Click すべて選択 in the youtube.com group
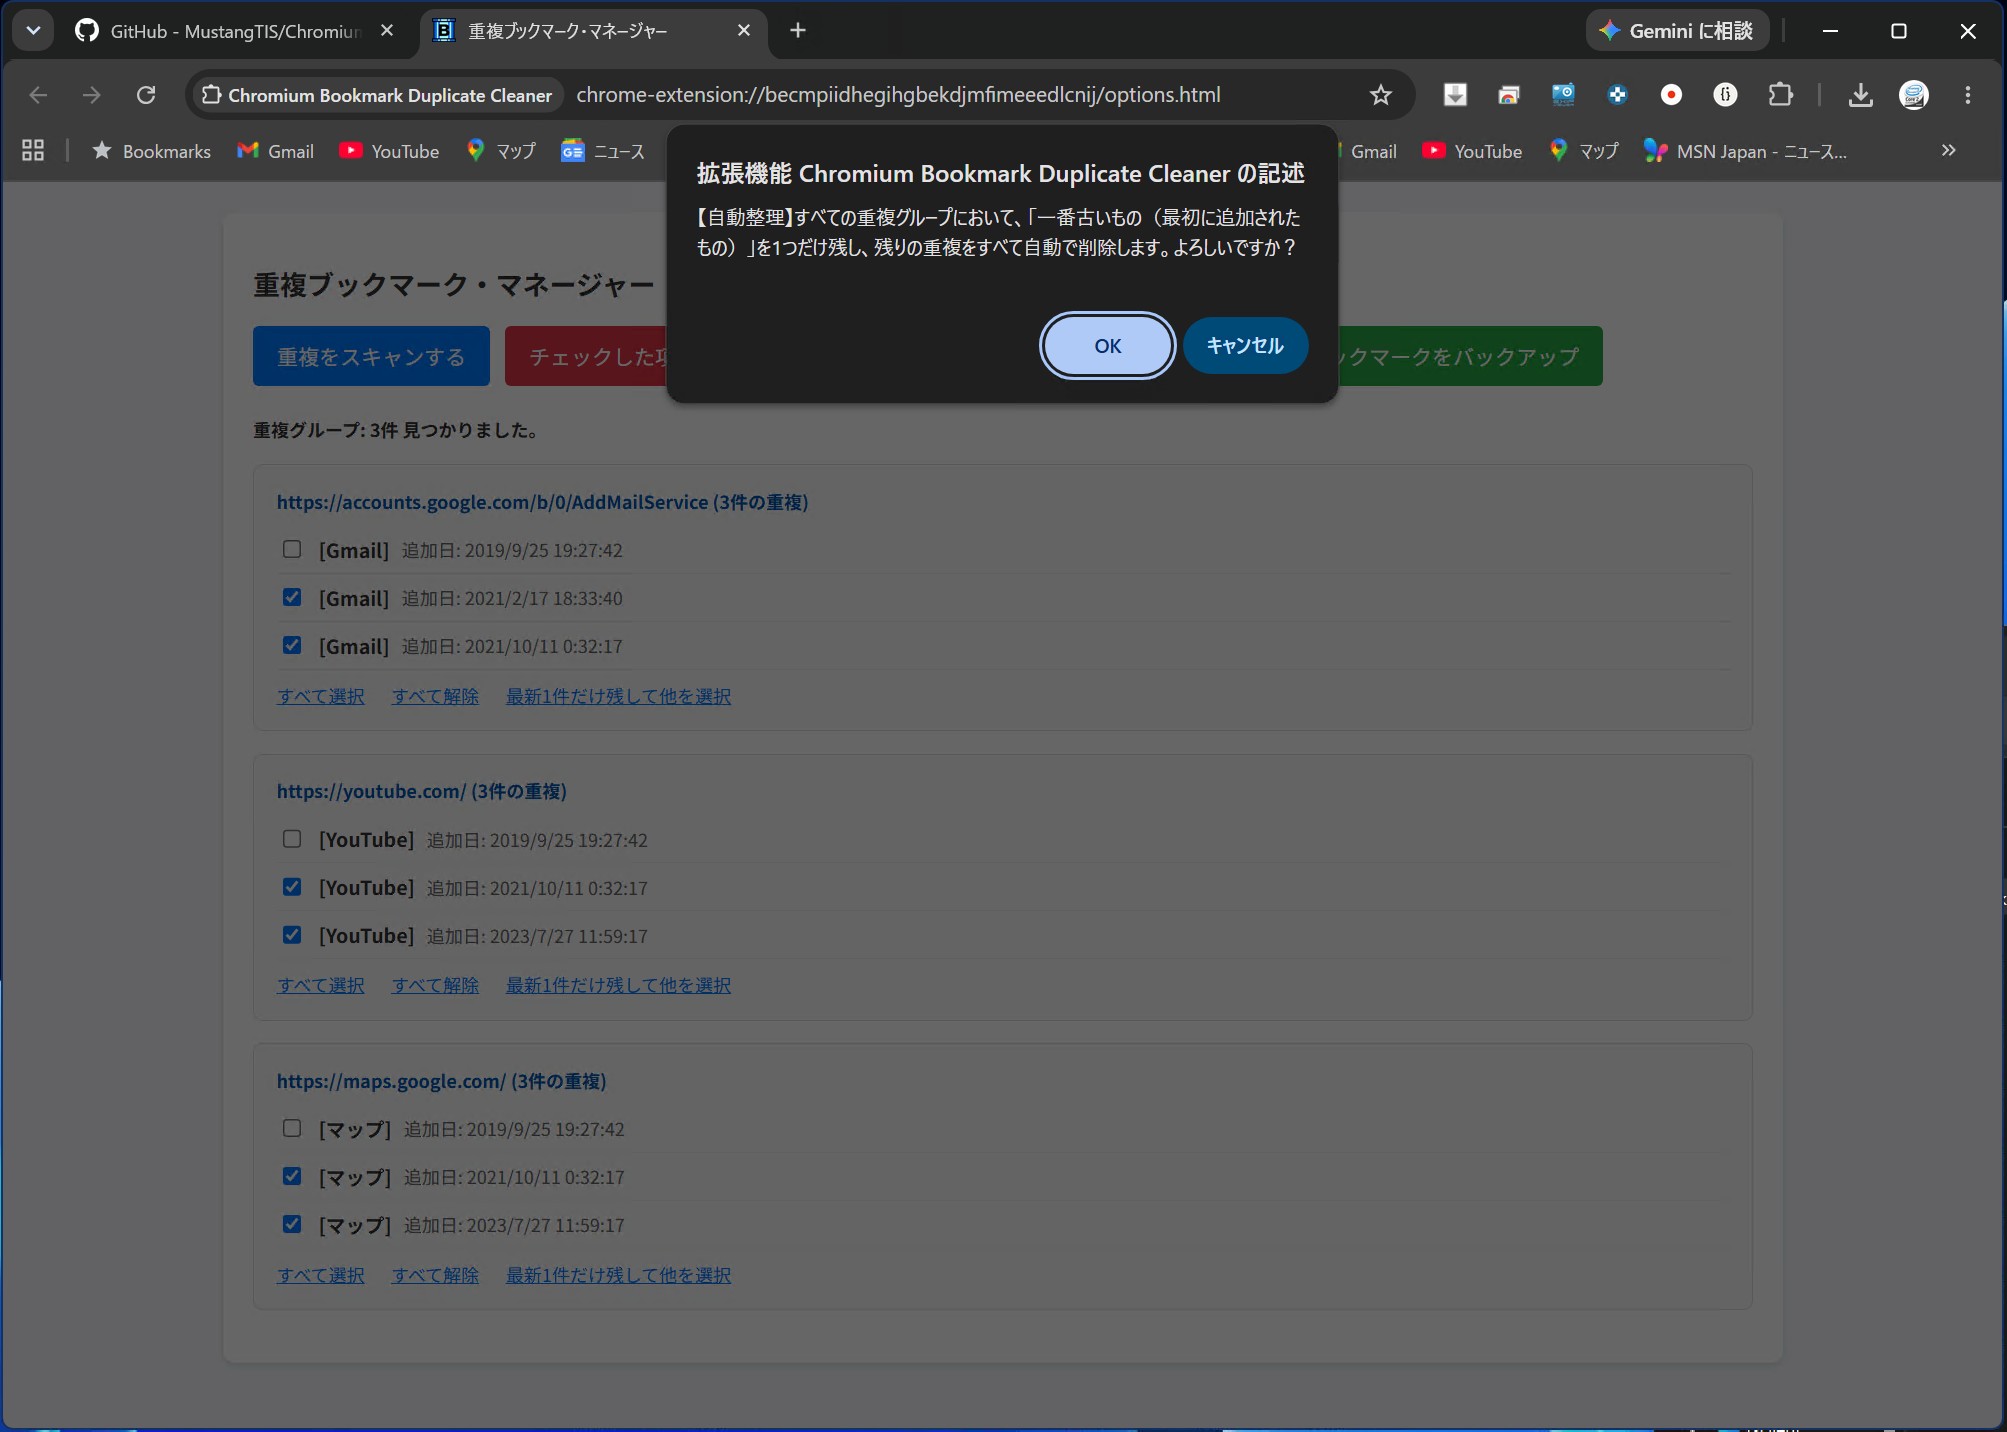Screen dimensions: 2007x1432 pos(321,985)
